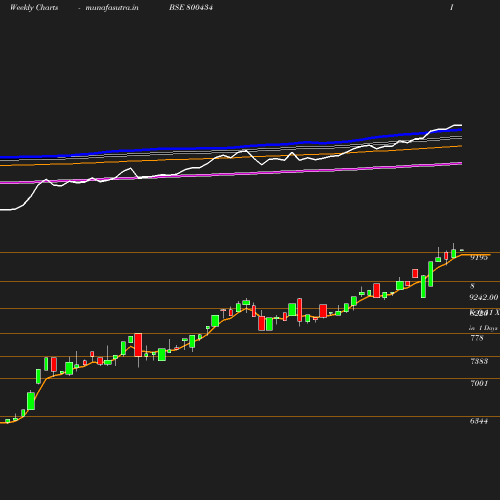Image resolution: width=500 pixels, height=500 pixels.
Task: Click the 9242.00 price value
Action: [x=484, y=297]
